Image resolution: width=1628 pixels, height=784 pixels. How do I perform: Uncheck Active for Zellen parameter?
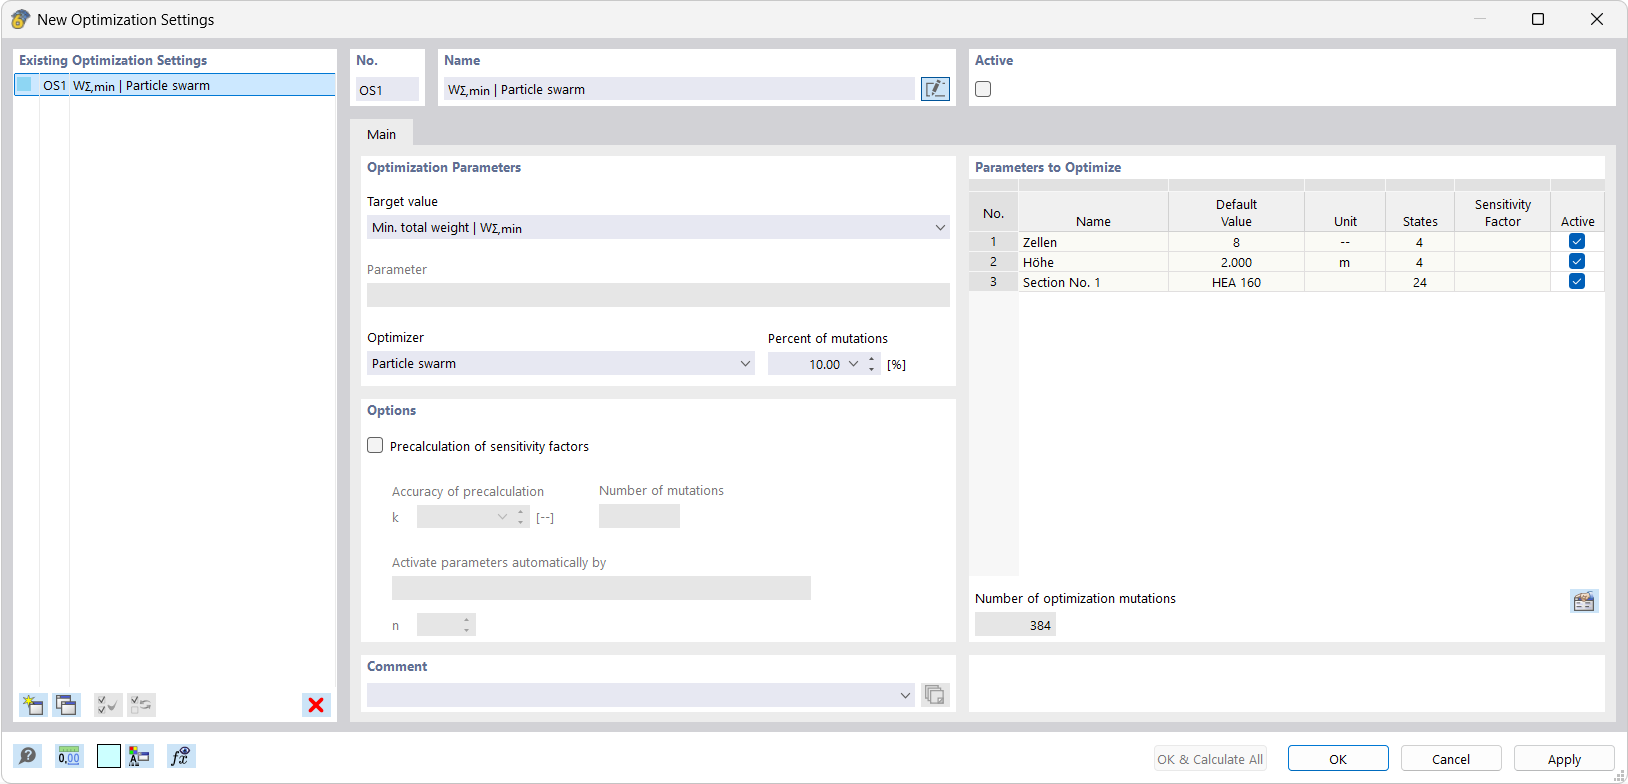(1577, 241)
